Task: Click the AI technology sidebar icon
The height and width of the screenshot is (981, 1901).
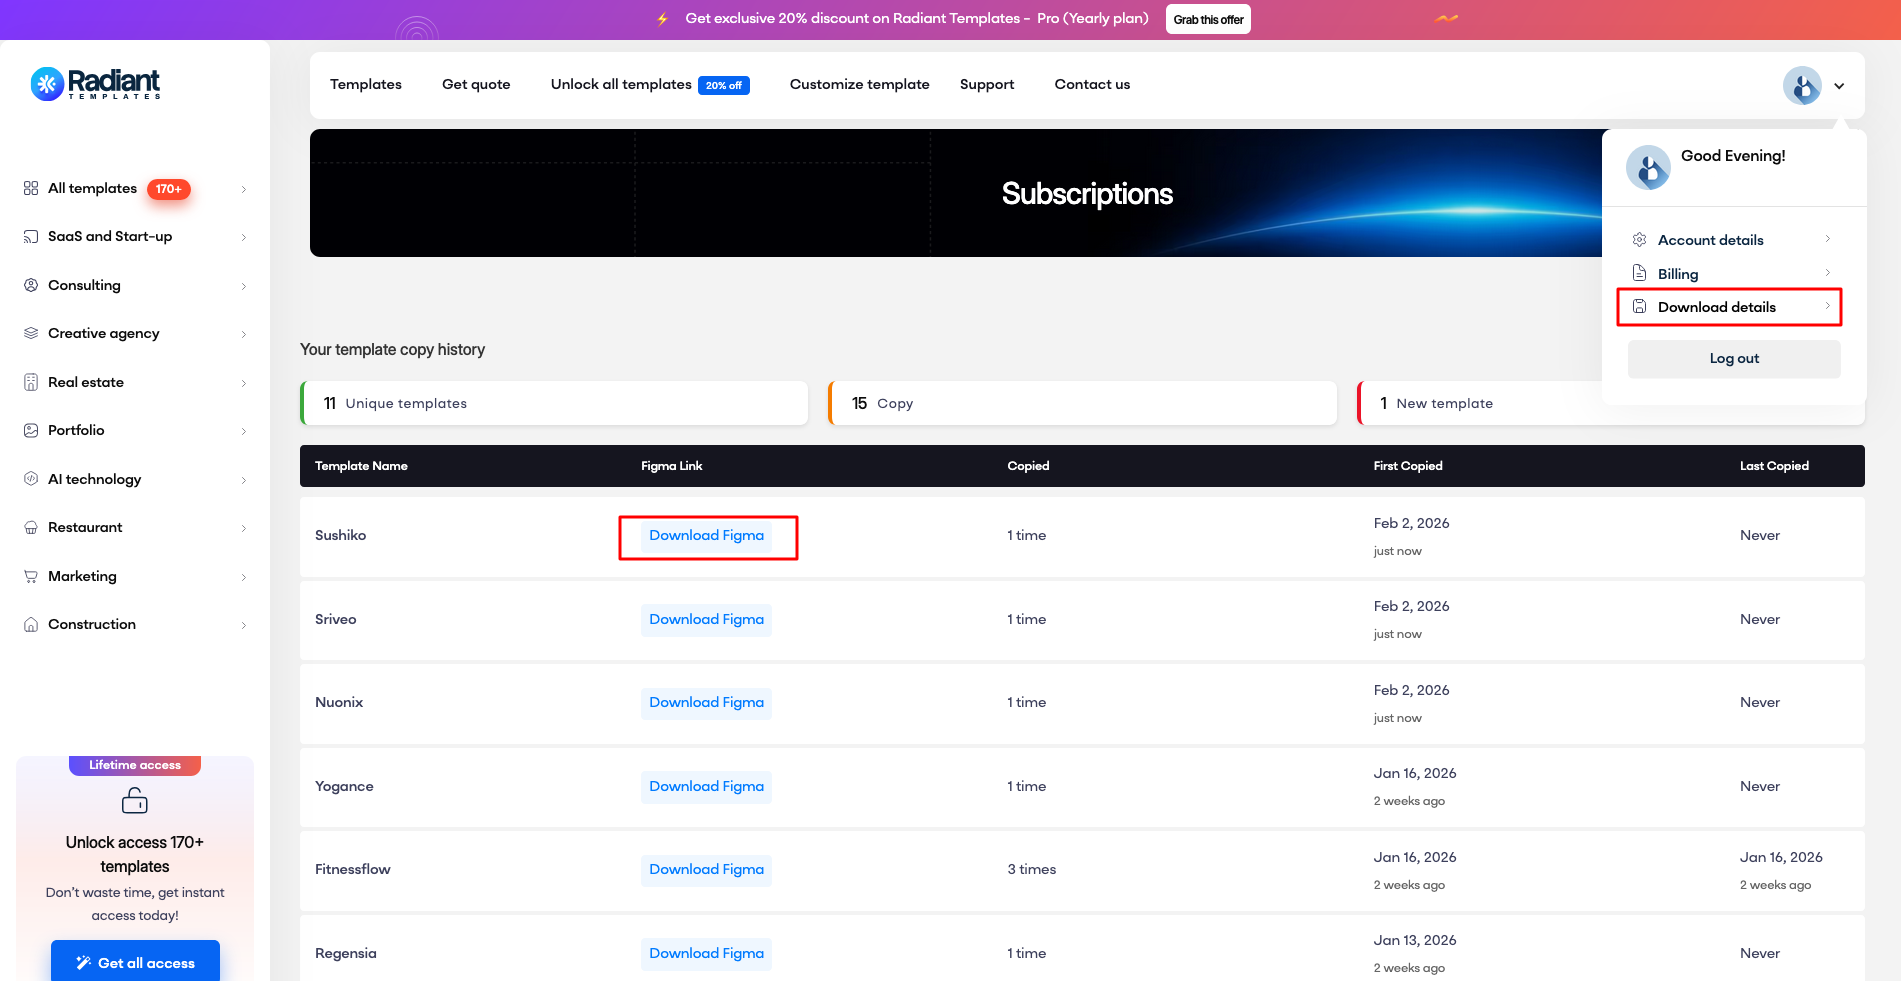Action: (x=31, y=479)
